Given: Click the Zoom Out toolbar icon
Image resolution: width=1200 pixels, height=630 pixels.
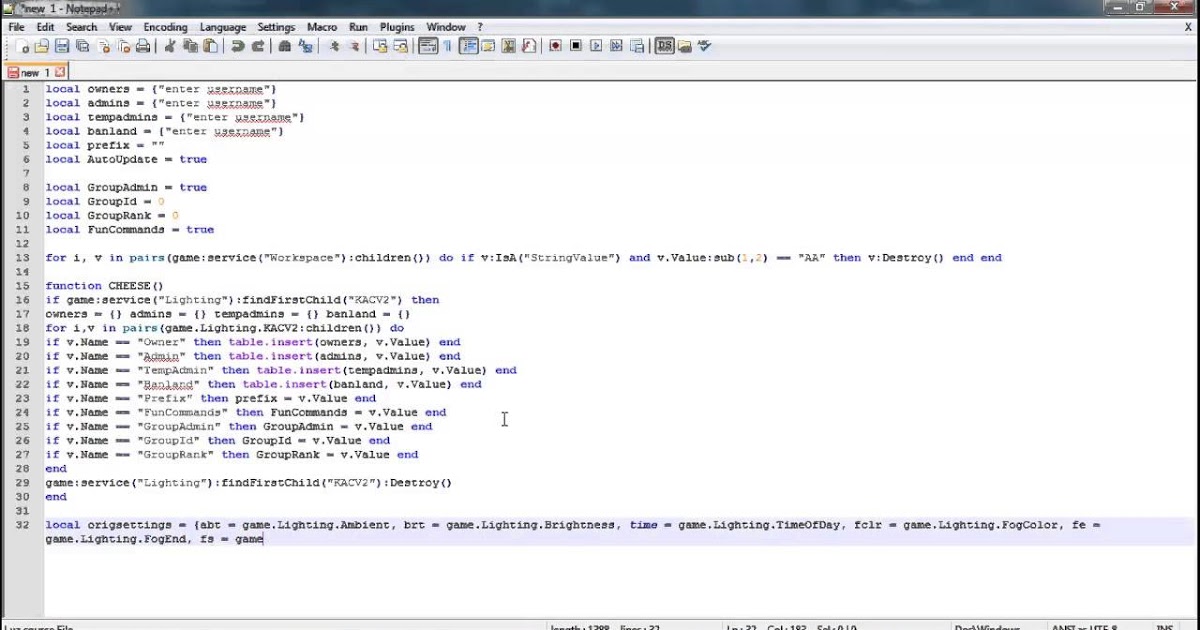Looking at the screenshot, I should (354, 45).
